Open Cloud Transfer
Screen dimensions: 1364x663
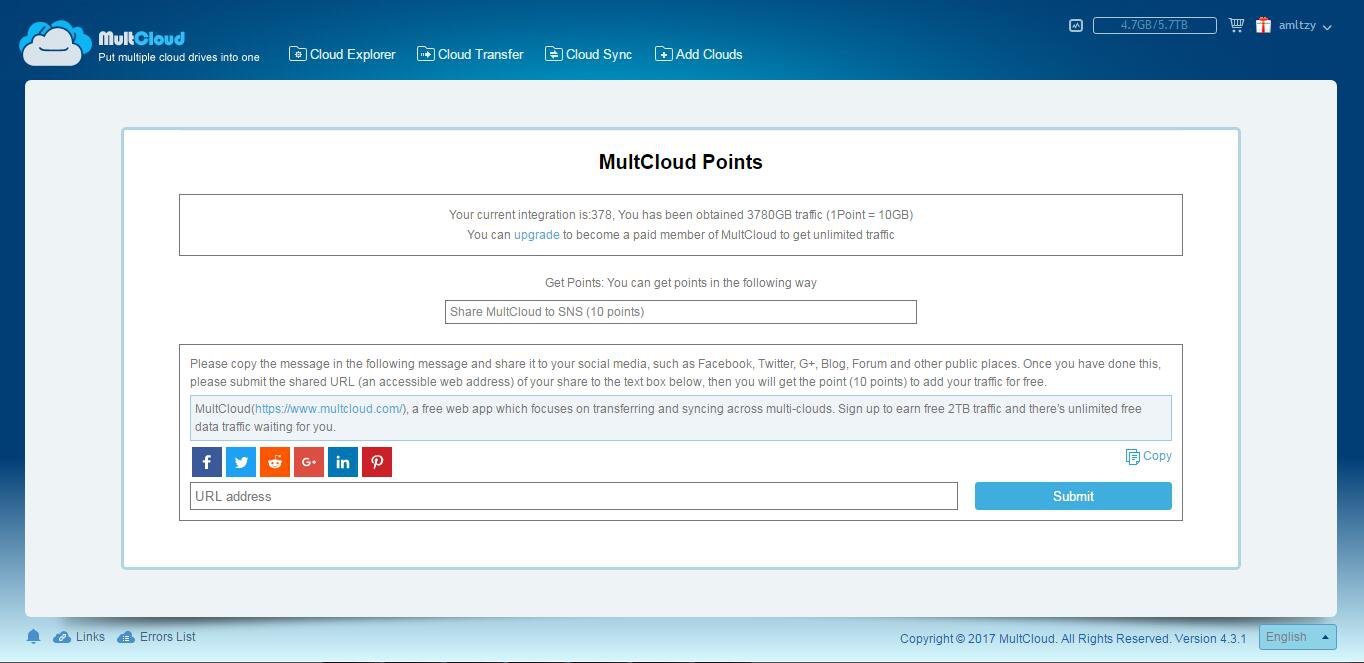[x=470, y=54]
